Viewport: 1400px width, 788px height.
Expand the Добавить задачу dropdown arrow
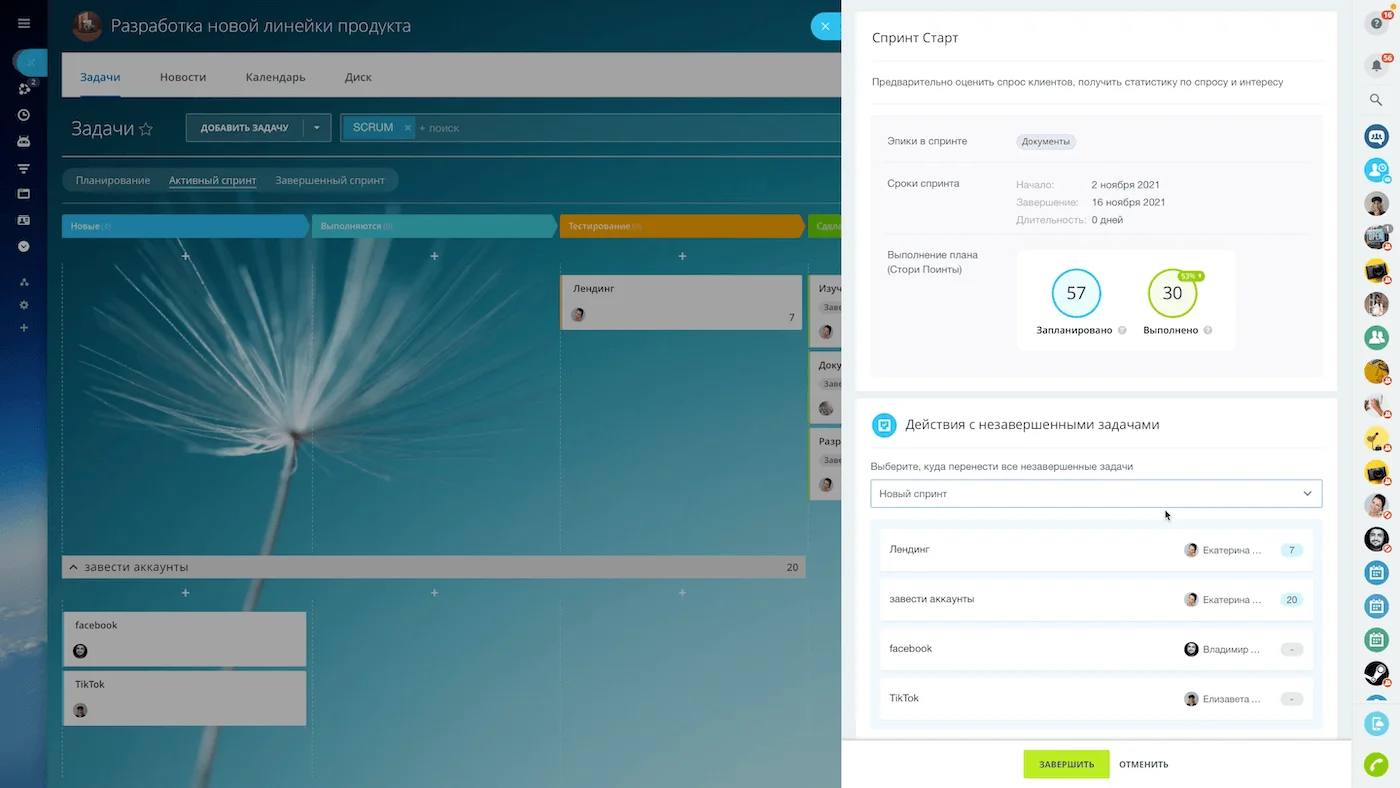pyautogui.click(x=316, y=128)
